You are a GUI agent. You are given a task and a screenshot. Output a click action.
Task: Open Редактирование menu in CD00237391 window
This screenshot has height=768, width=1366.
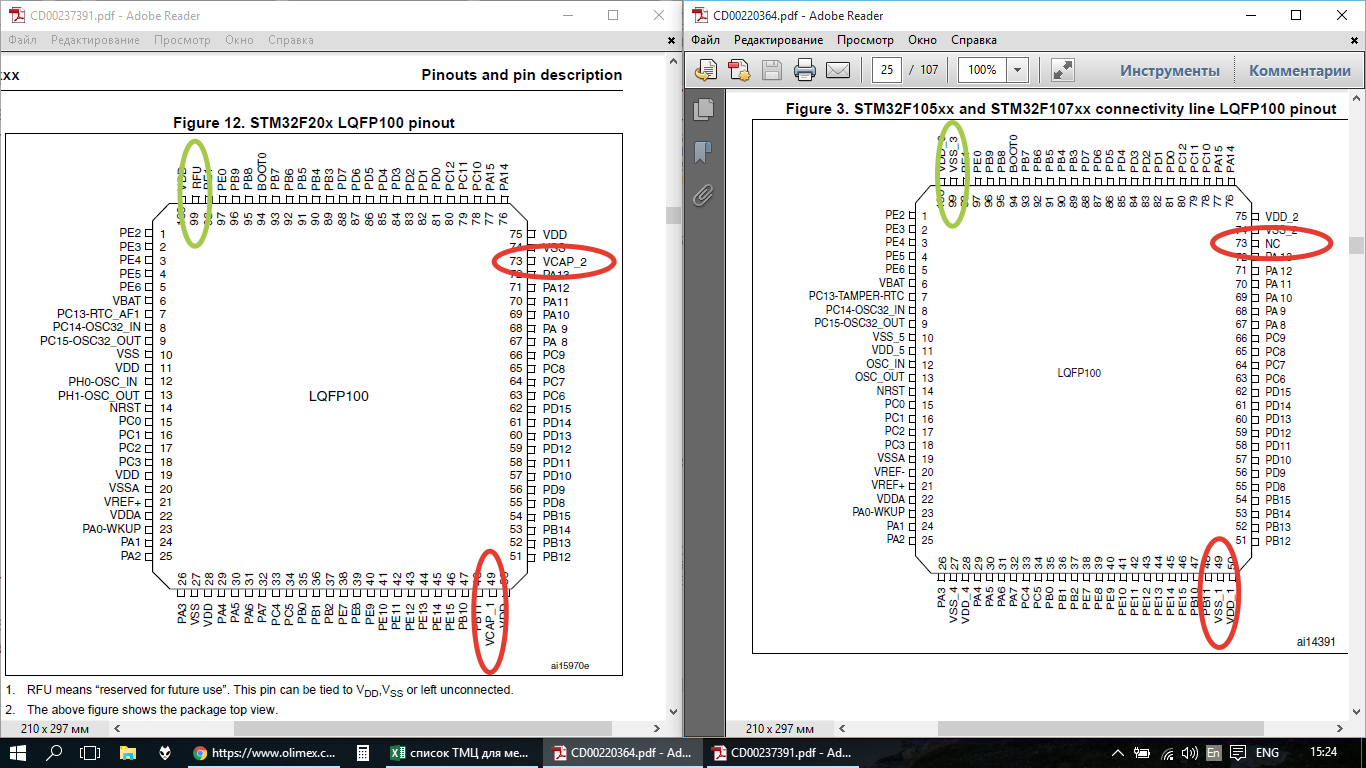point(95,40)
